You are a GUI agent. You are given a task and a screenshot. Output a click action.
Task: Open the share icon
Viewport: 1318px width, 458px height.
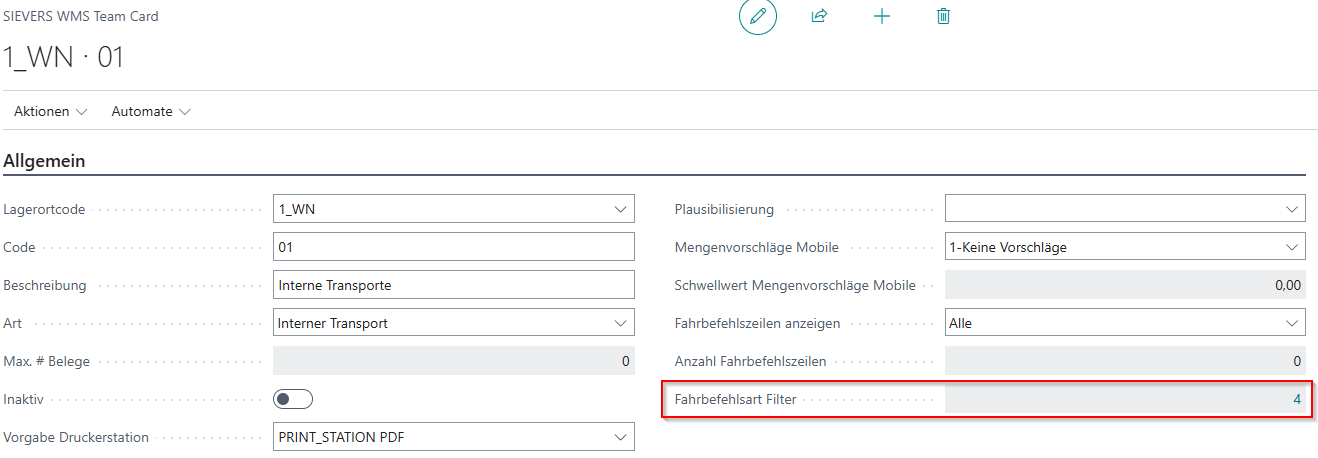click(x=819, y=17)
